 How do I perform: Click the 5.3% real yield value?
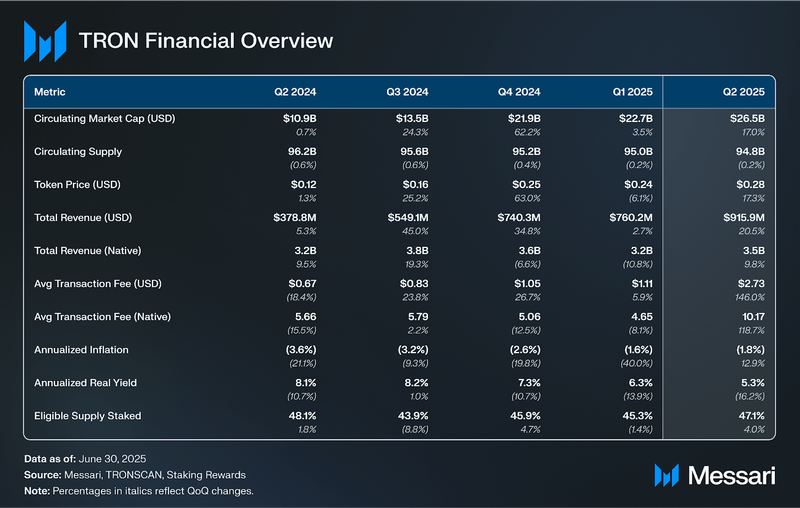pos(753,383)
